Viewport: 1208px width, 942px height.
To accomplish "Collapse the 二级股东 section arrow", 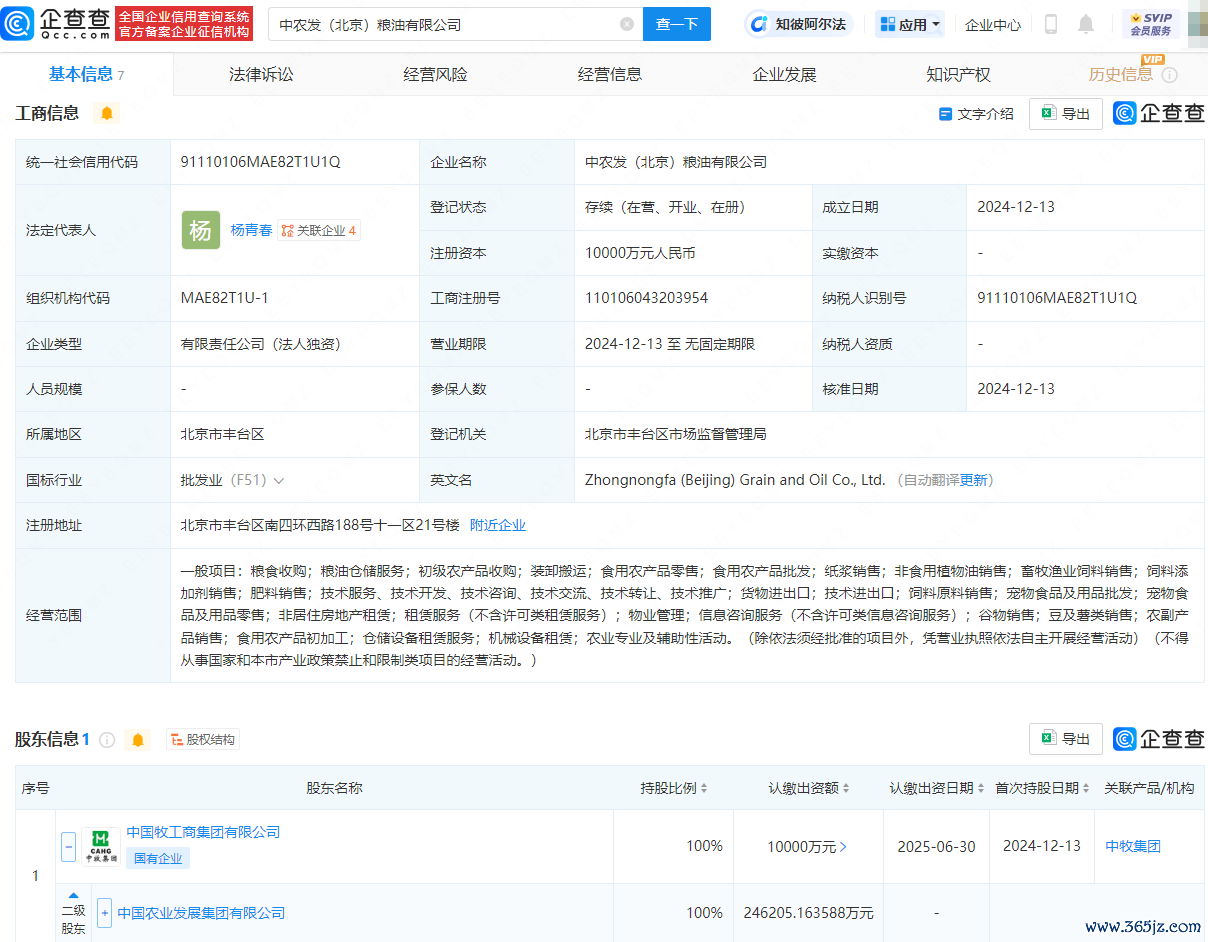I will pyautogui.click(x=73, y=895).
